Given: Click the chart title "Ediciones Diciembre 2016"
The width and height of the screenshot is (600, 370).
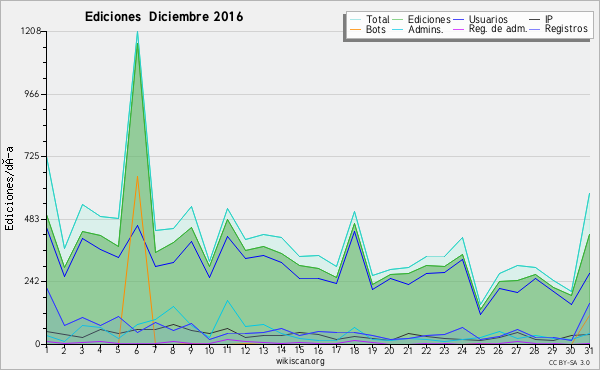Looking at the screenshot, I should [x=164, y=17].
